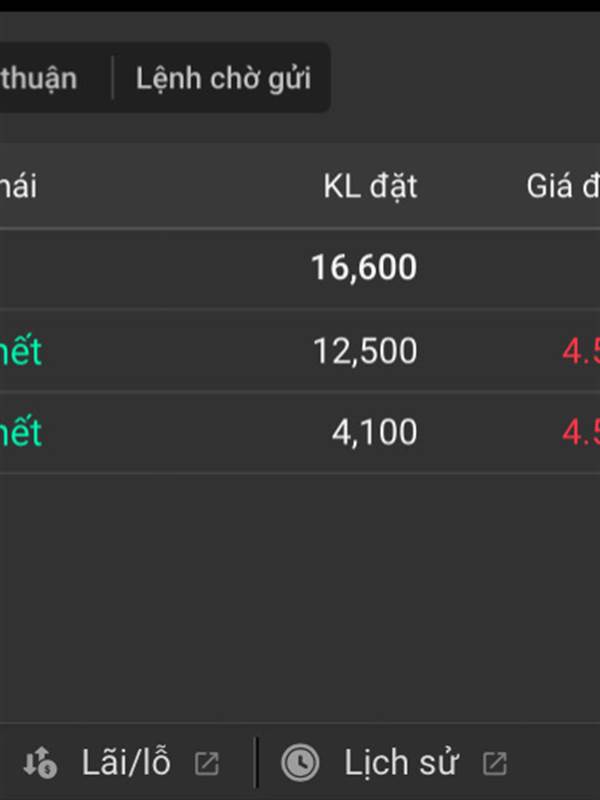The height and width of the screenshot is (800, 600).
Task: Select the 16,600 total quantity cell
Action: [363, 268]
